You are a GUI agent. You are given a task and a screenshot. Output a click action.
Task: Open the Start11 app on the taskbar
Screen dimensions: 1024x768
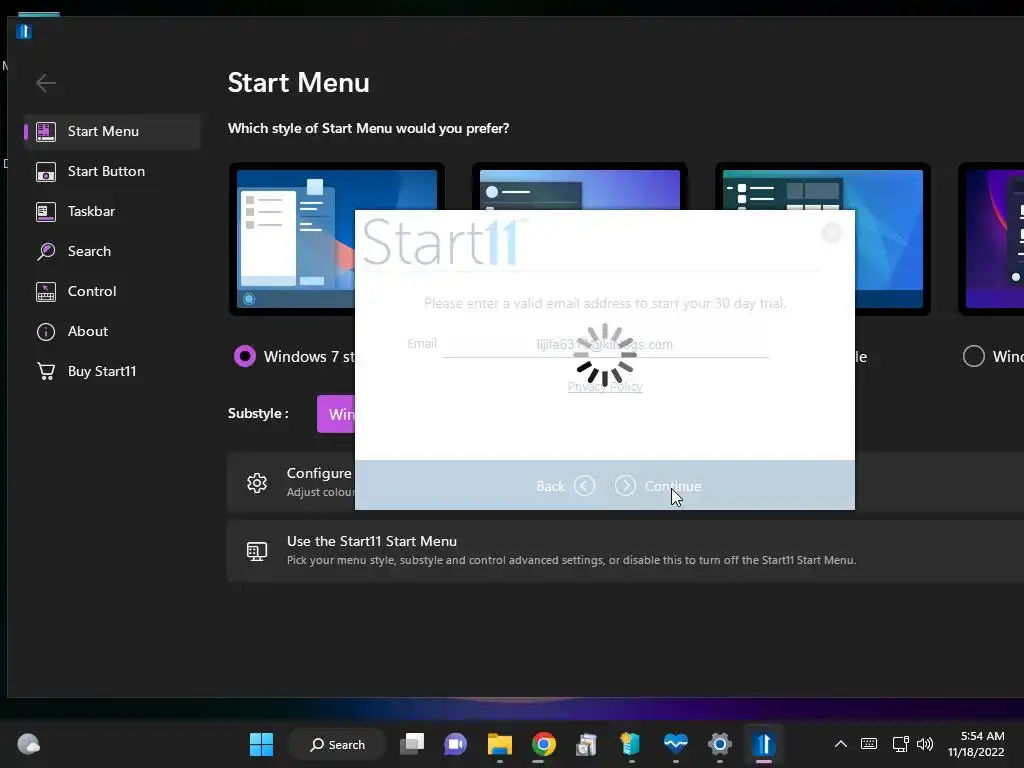(x=763, y=744)
